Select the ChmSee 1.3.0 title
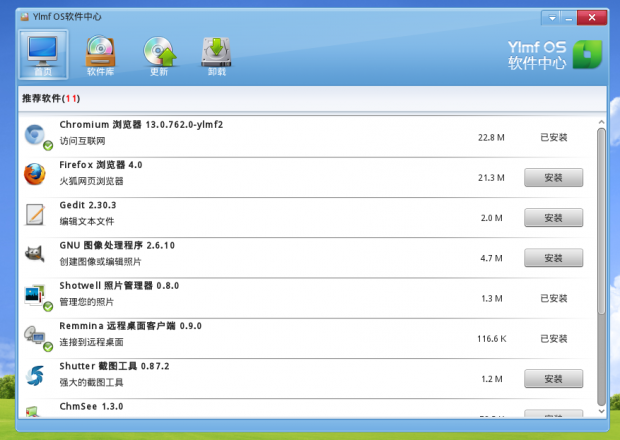The width and height of the screenshot is (620, 440). click(91, 406)
